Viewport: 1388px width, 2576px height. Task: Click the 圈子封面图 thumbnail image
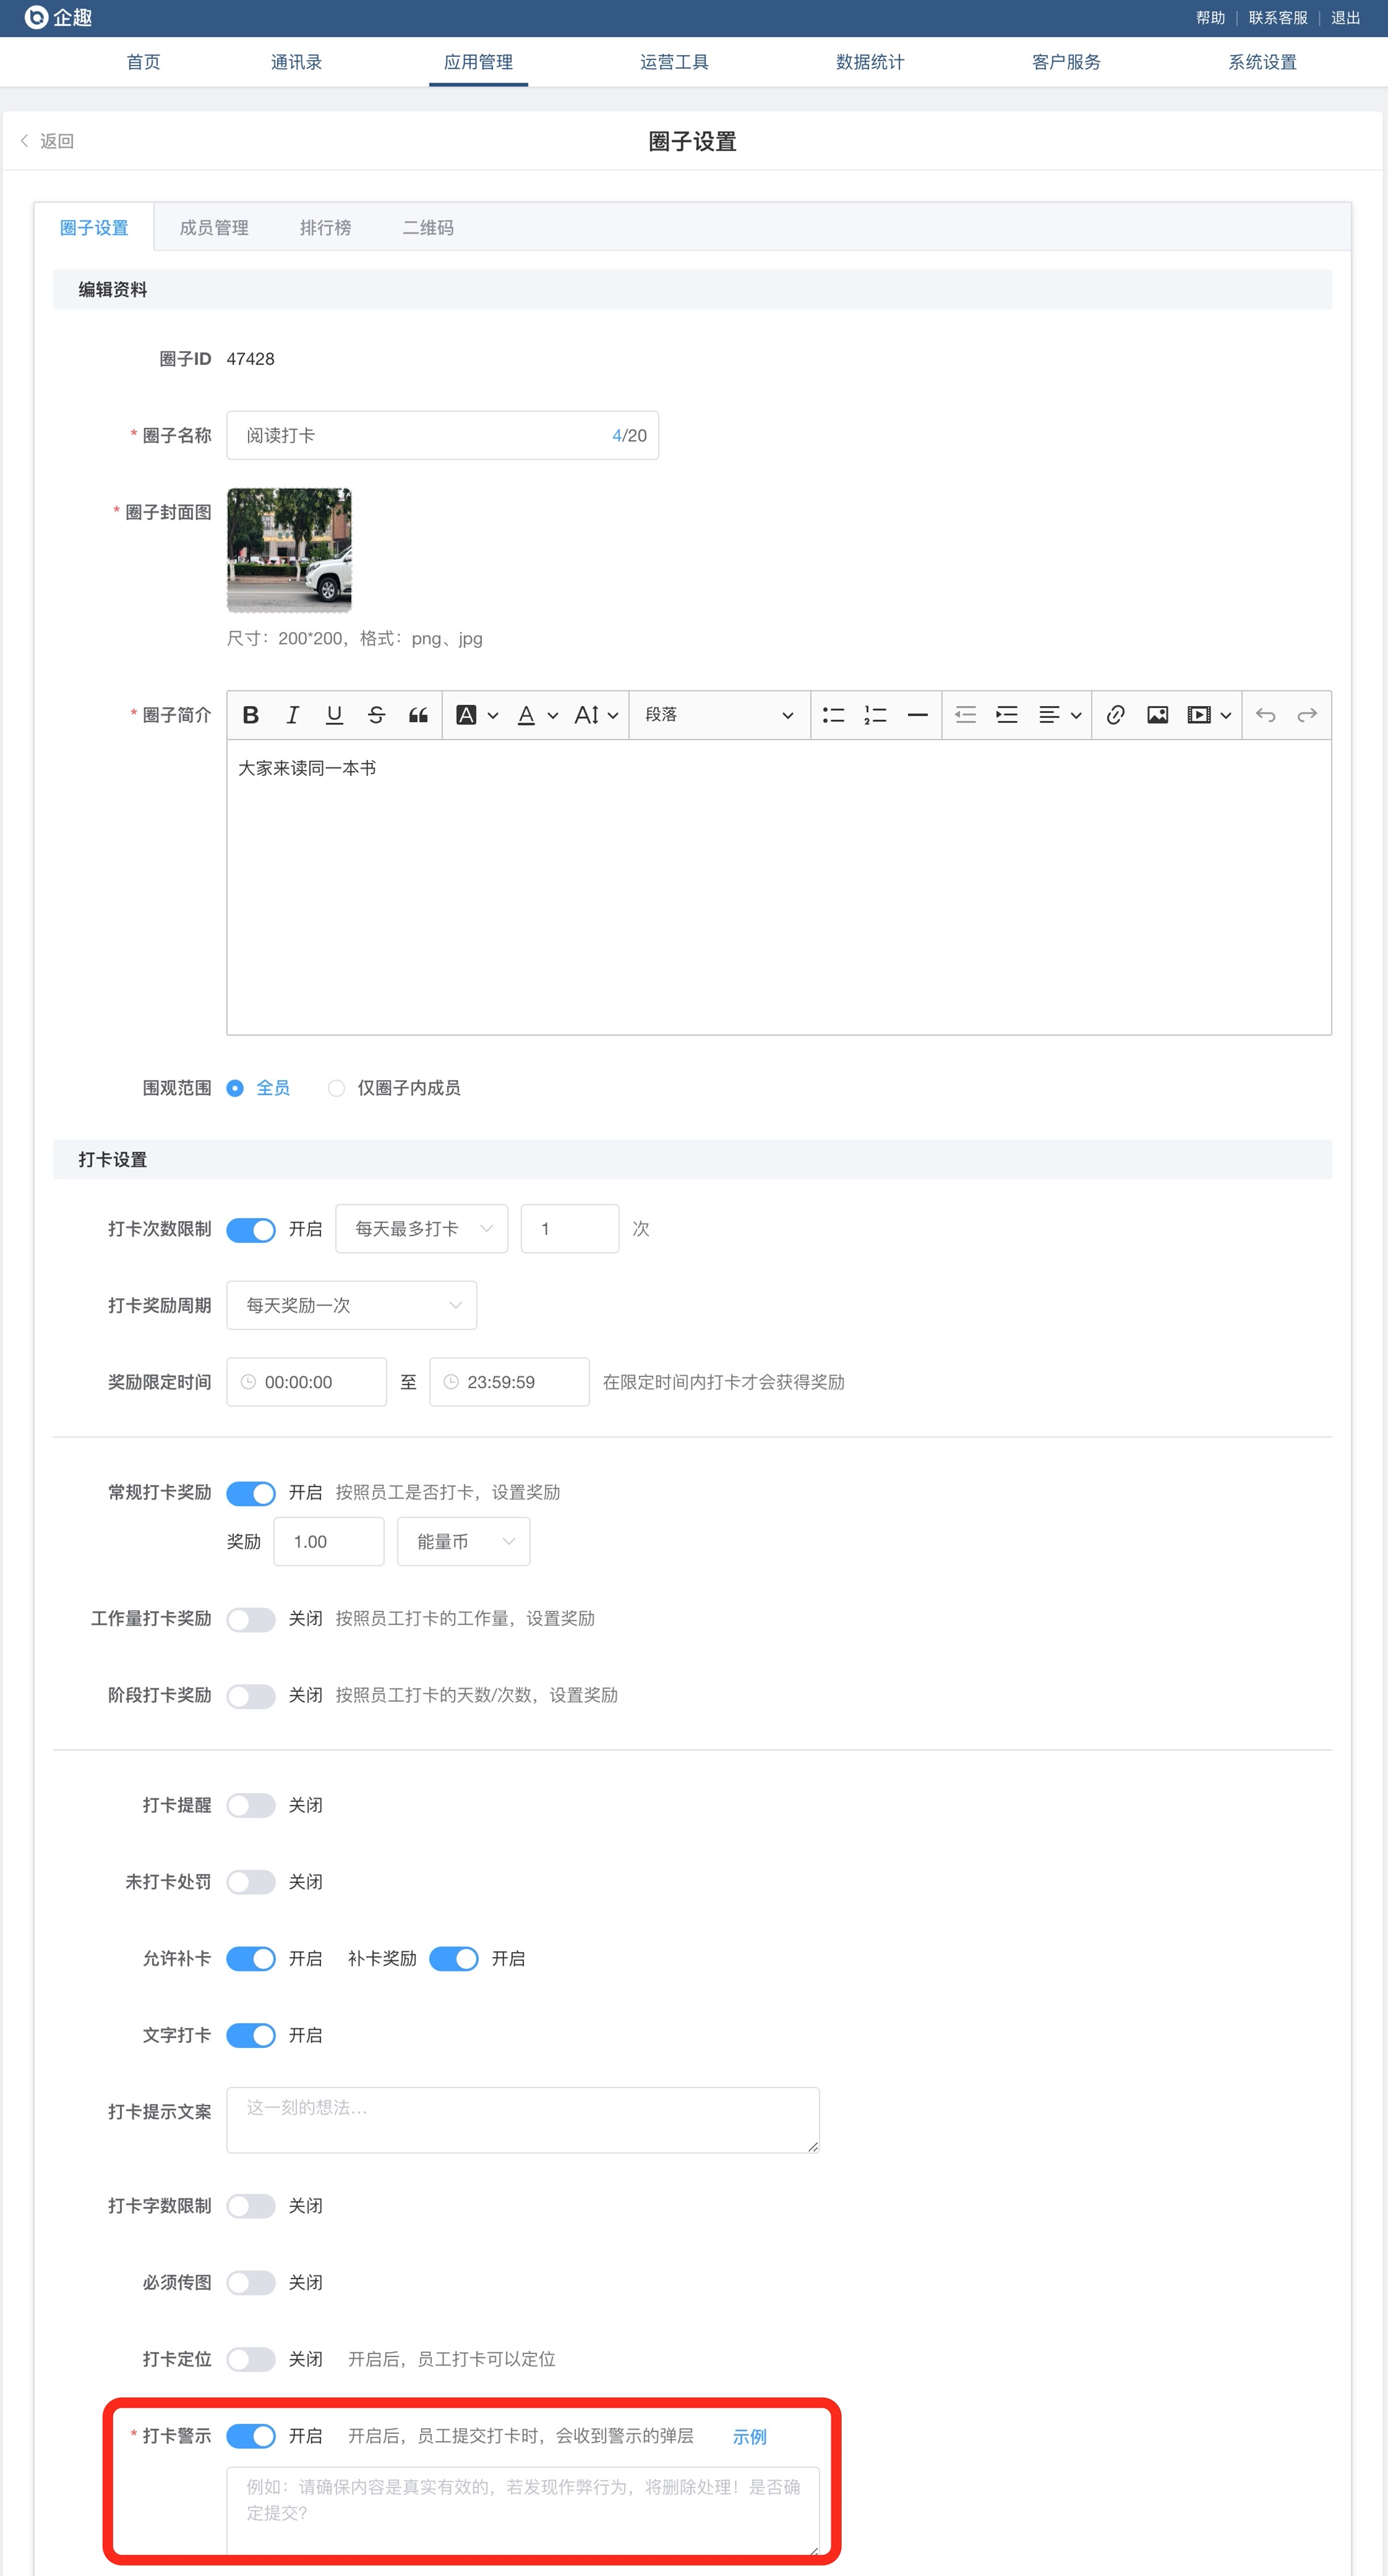click(x=289, y=550)
